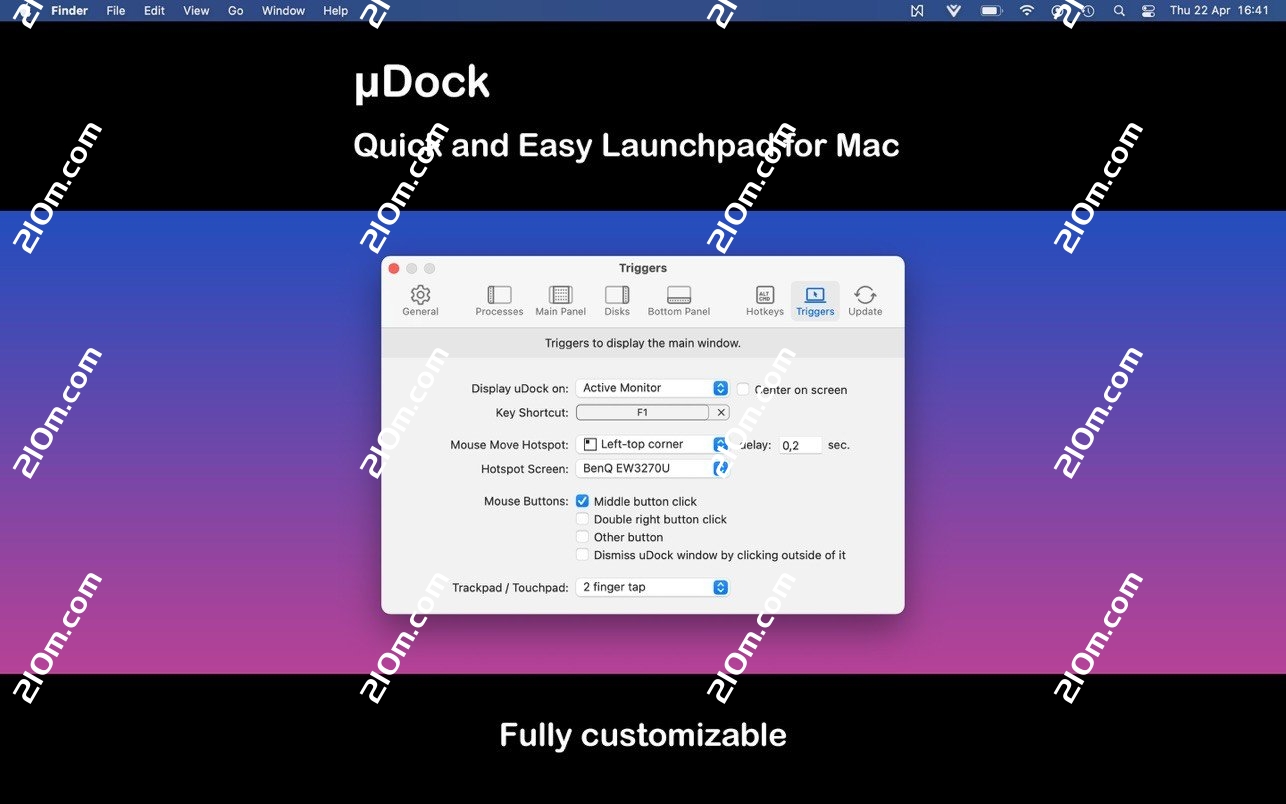Click the F1 key shortcut recorder
Screen dimensions: 1286x804
coord(642,412)
